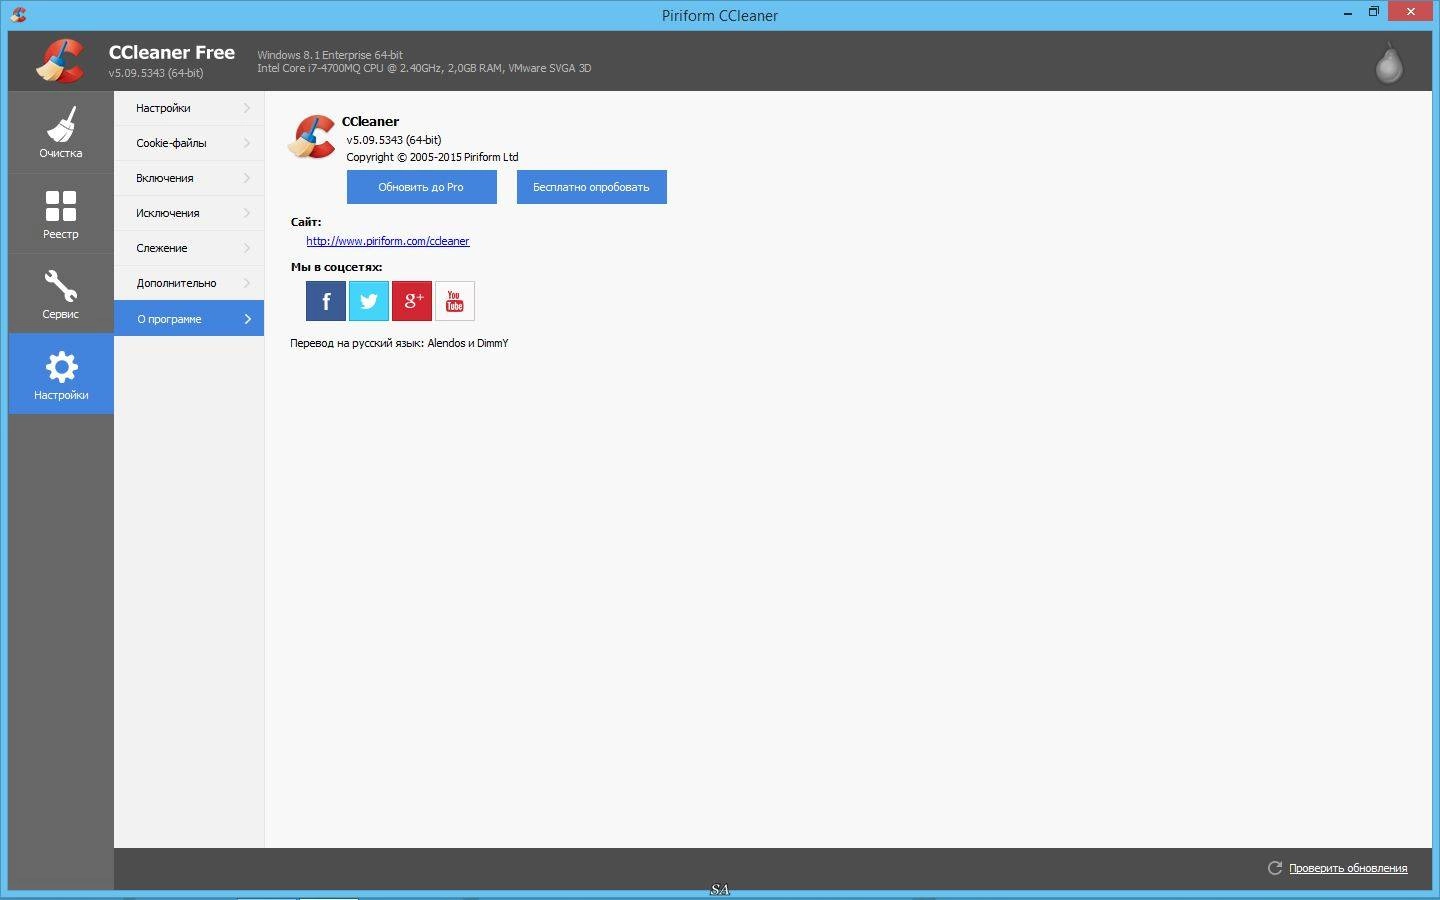Click chevron arrow on Дополнительно row
Viewport: 1440px width, 900px height.
(247, 283)
